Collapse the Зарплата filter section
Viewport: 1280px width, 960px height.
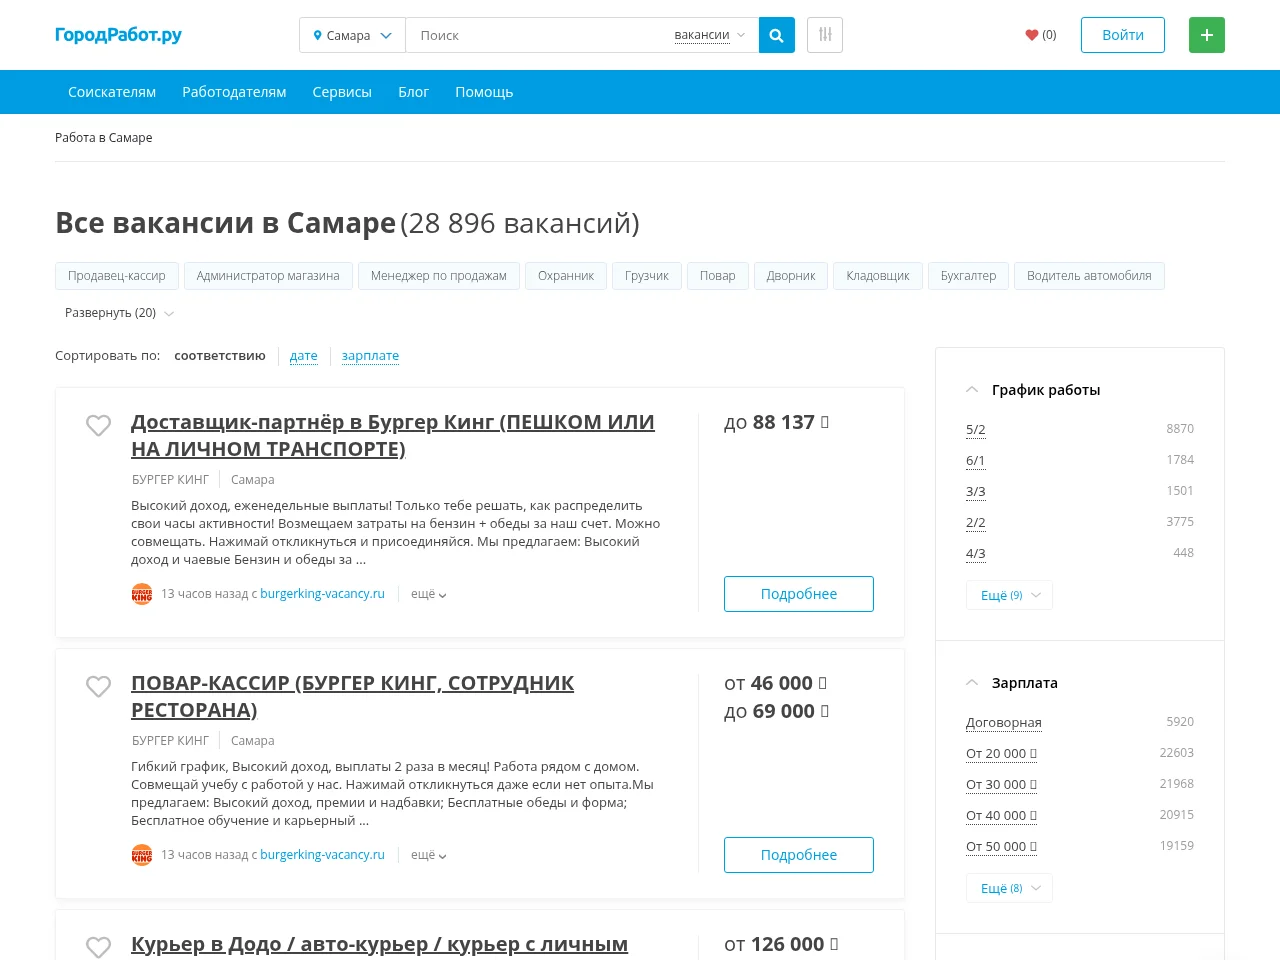click(x=972, y=683)
